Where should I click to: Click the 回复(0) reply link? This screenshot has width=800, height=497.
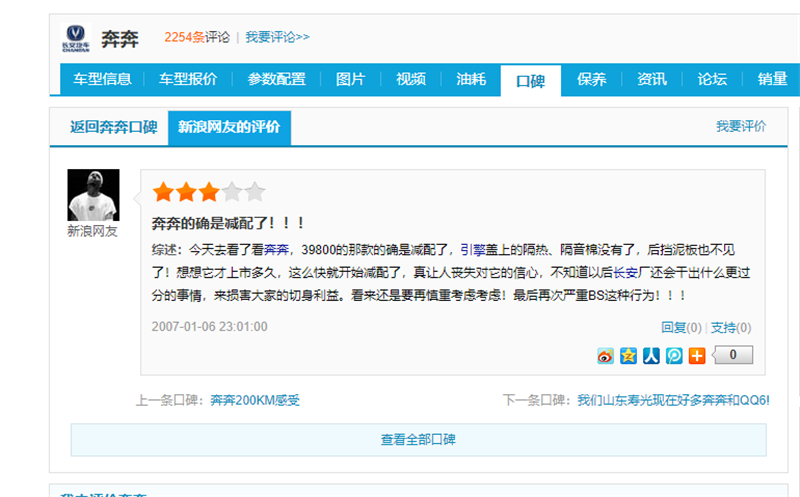pyautogui.click(x=681, y=328)
